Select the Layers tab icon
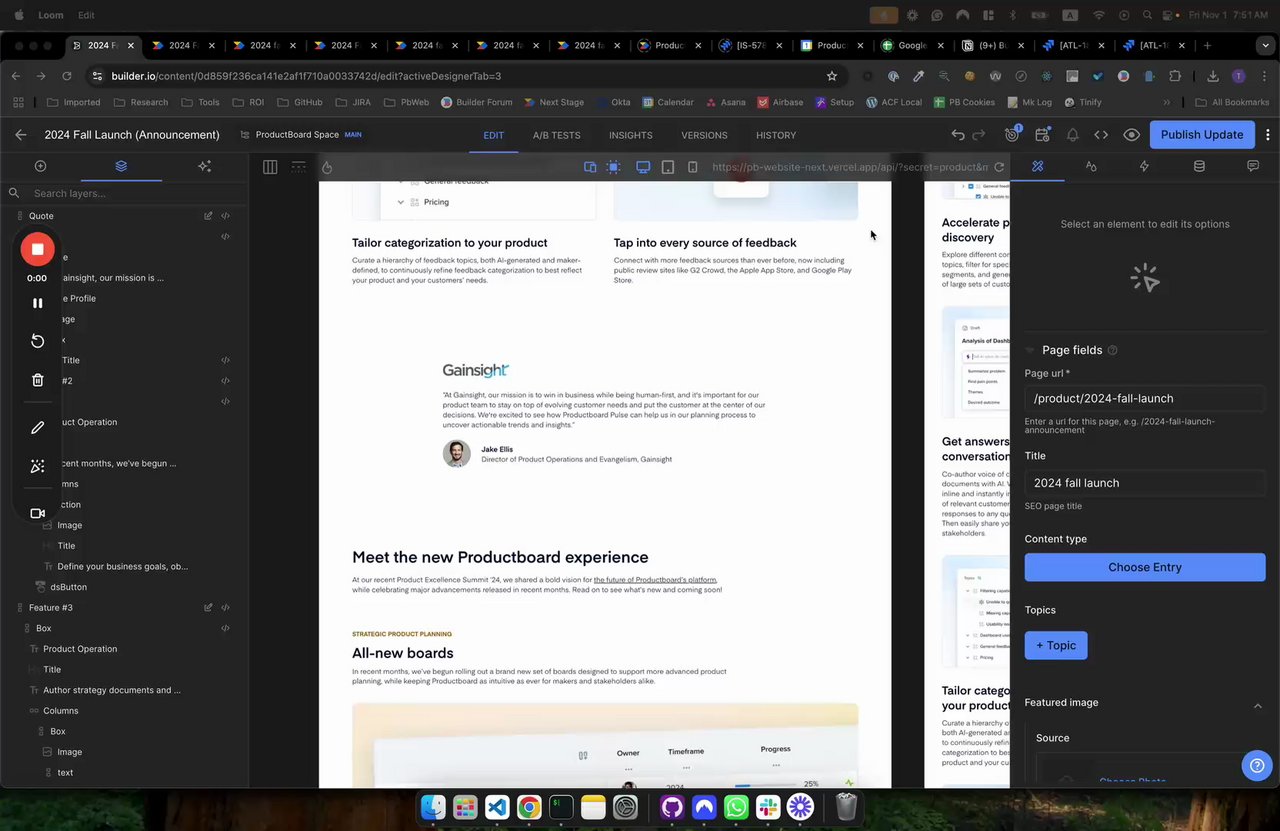The image size is (1280, 831). click(x=121, y=166)
